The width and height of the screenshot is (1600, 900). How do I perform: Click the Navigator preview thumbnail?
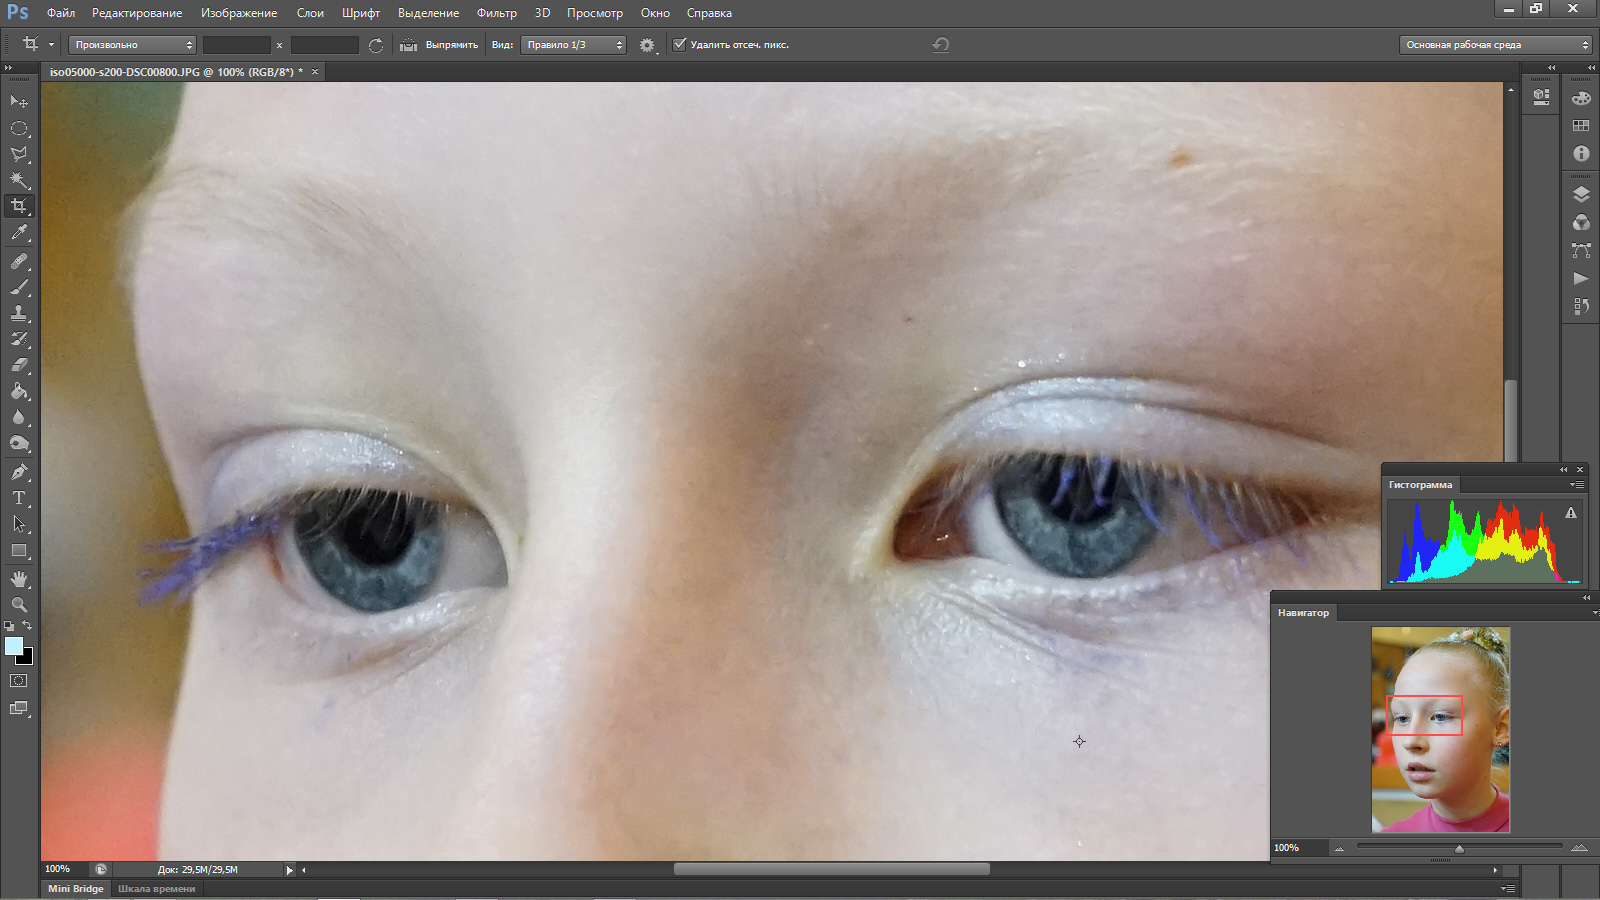pos(1440,730)
